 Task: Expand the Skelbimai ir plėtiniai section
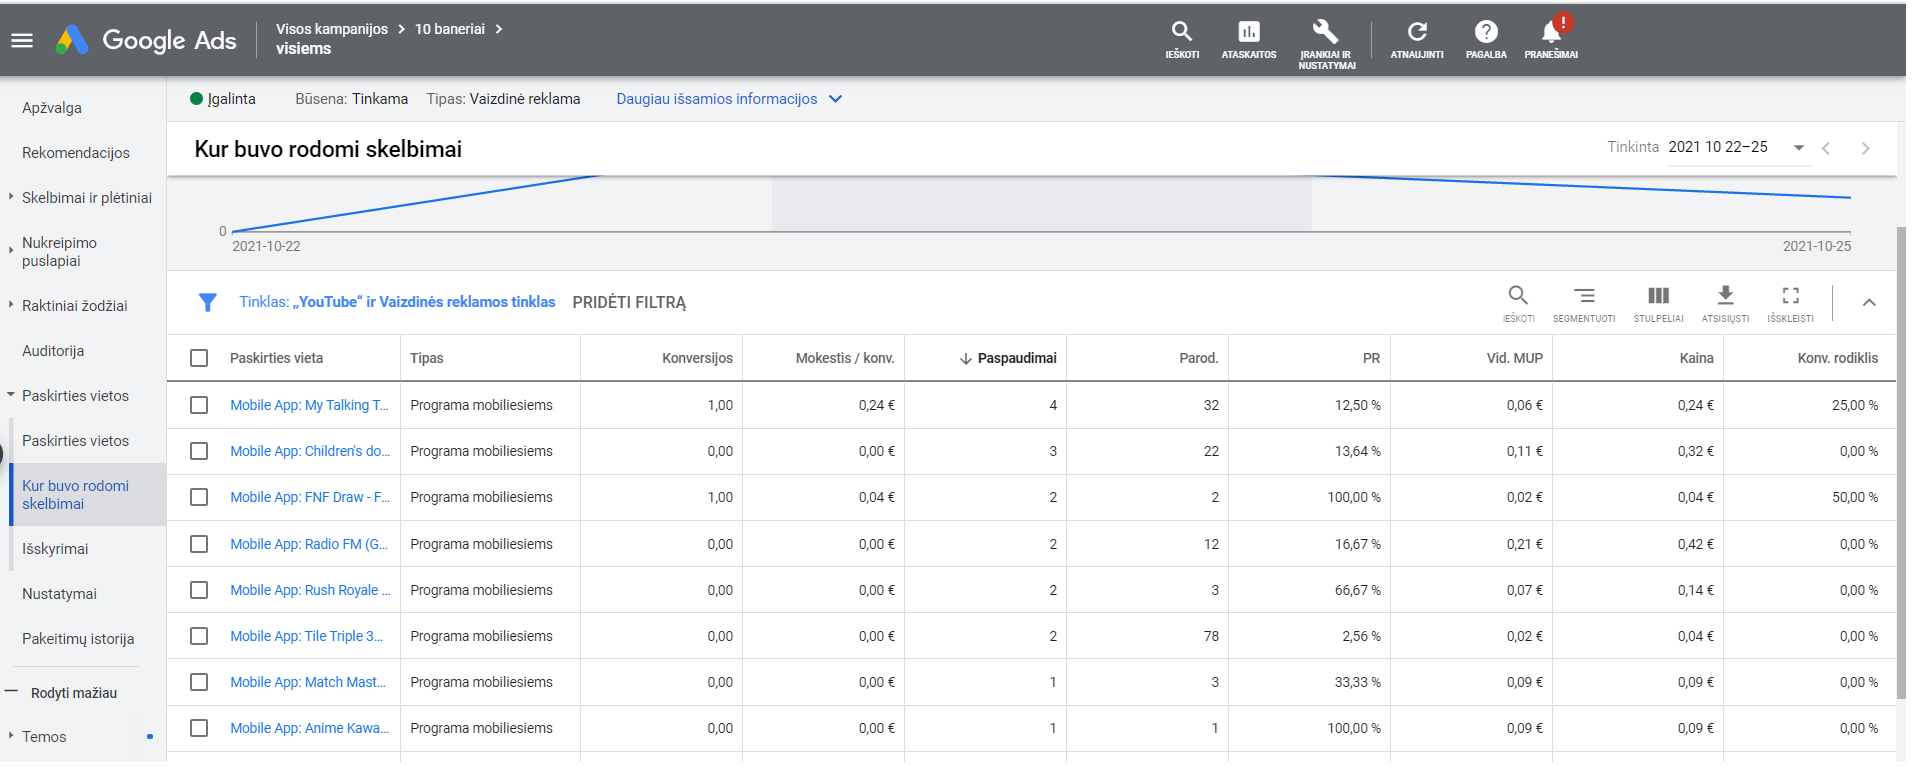point(86,198)
